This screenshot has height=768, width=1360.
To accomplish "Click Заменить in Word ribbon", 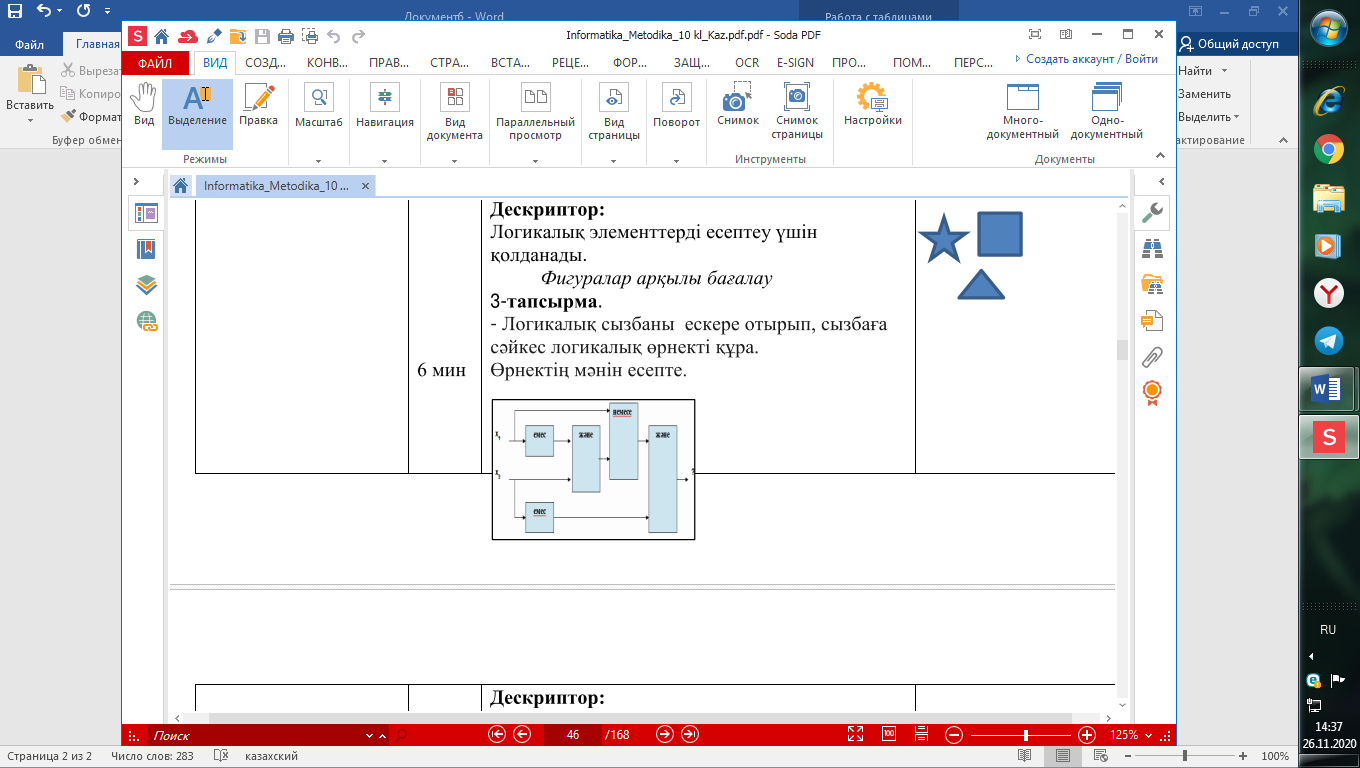I will pyautogui.click(x=1204, y=94).
